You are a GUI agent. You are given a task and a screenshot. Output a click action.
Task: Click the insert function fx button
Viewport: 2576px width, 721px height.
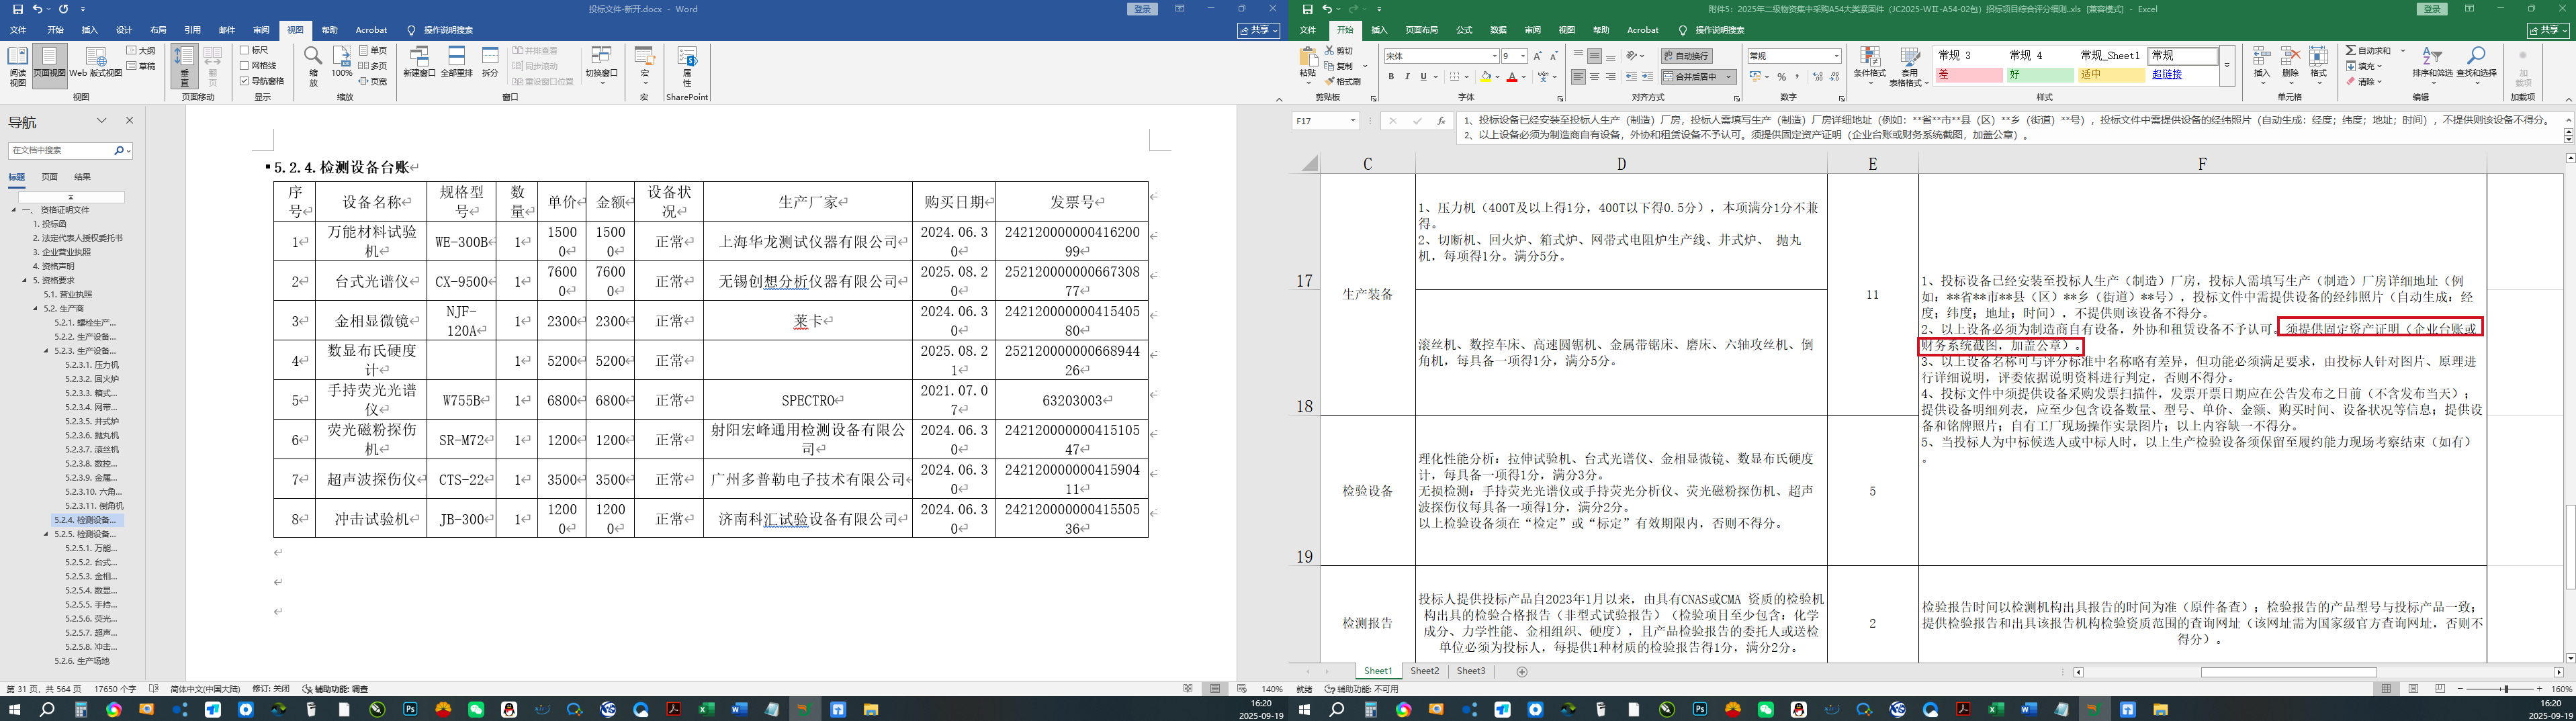click(x=1441, y=121)
